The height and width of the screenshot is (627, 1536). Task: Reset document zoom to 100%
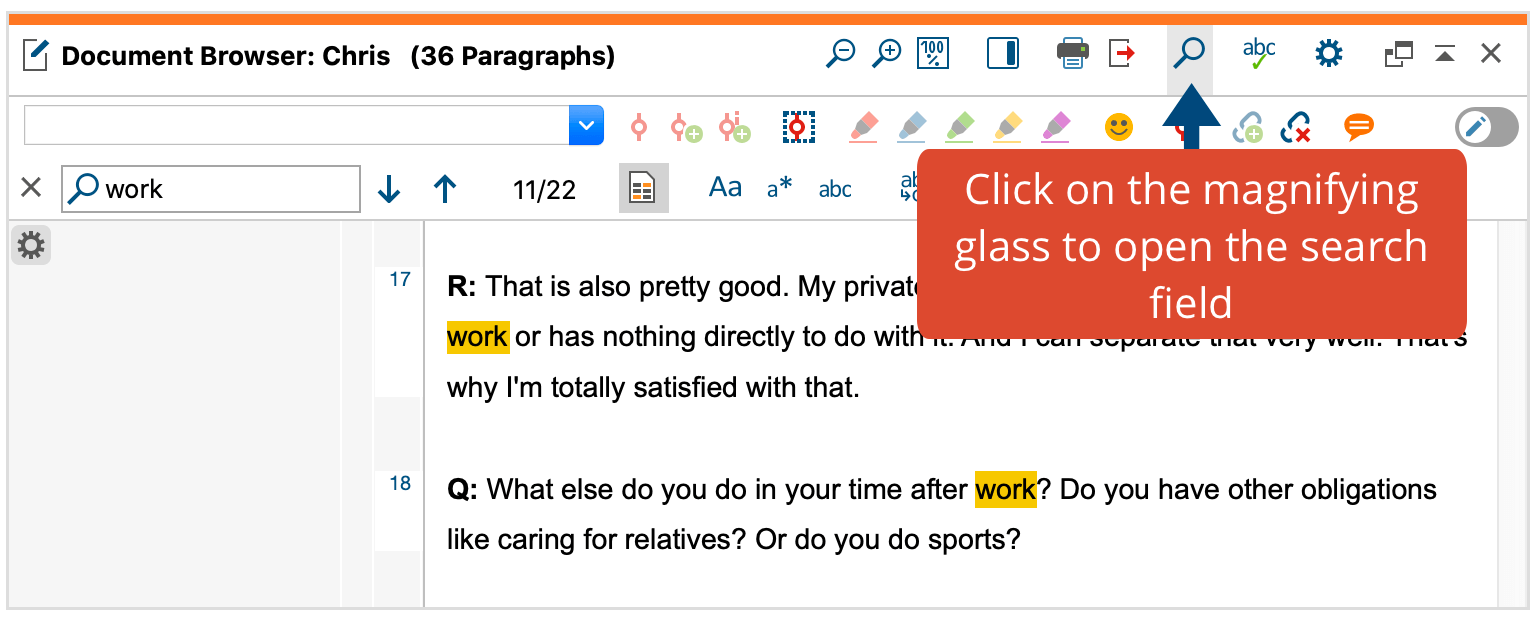click(934, 53)
